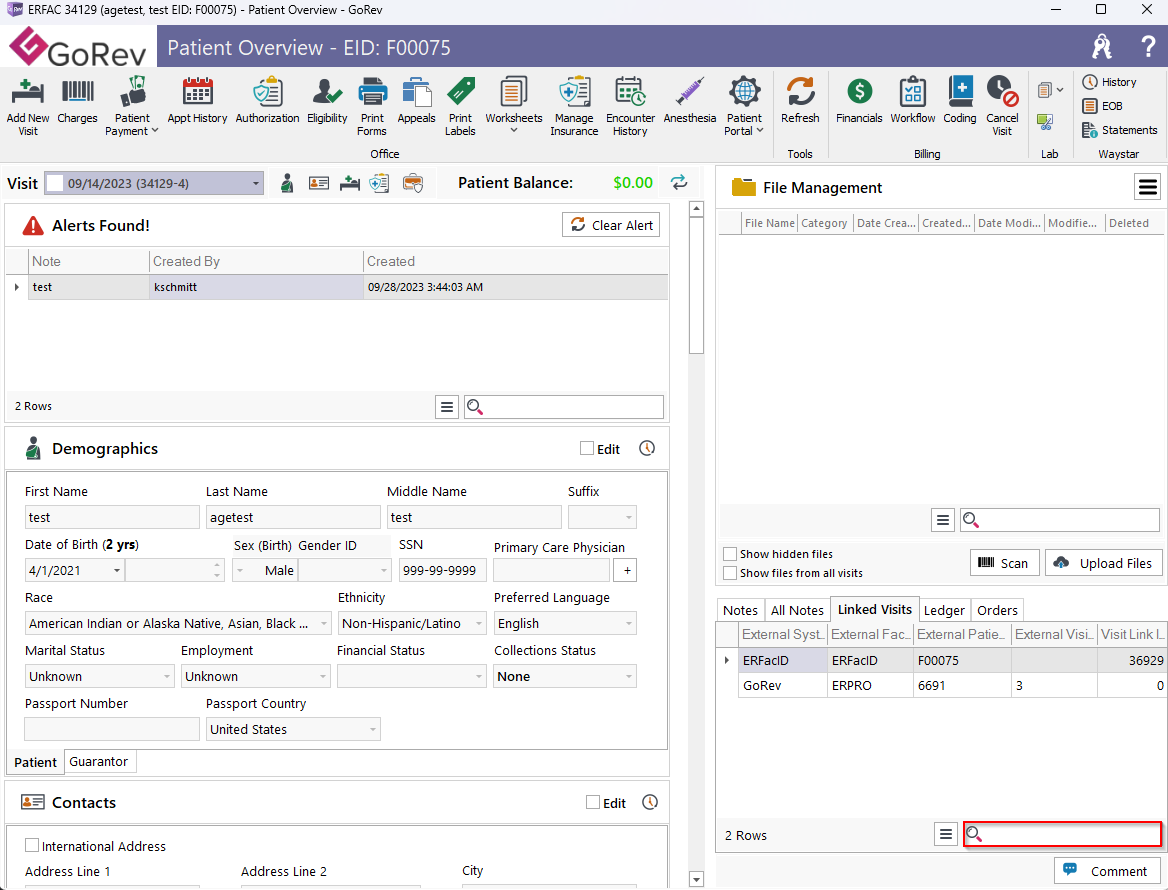This screenshot has height=890, width=1168.
Task: Switch to the Orders tab
Action: tap(997, 610)
